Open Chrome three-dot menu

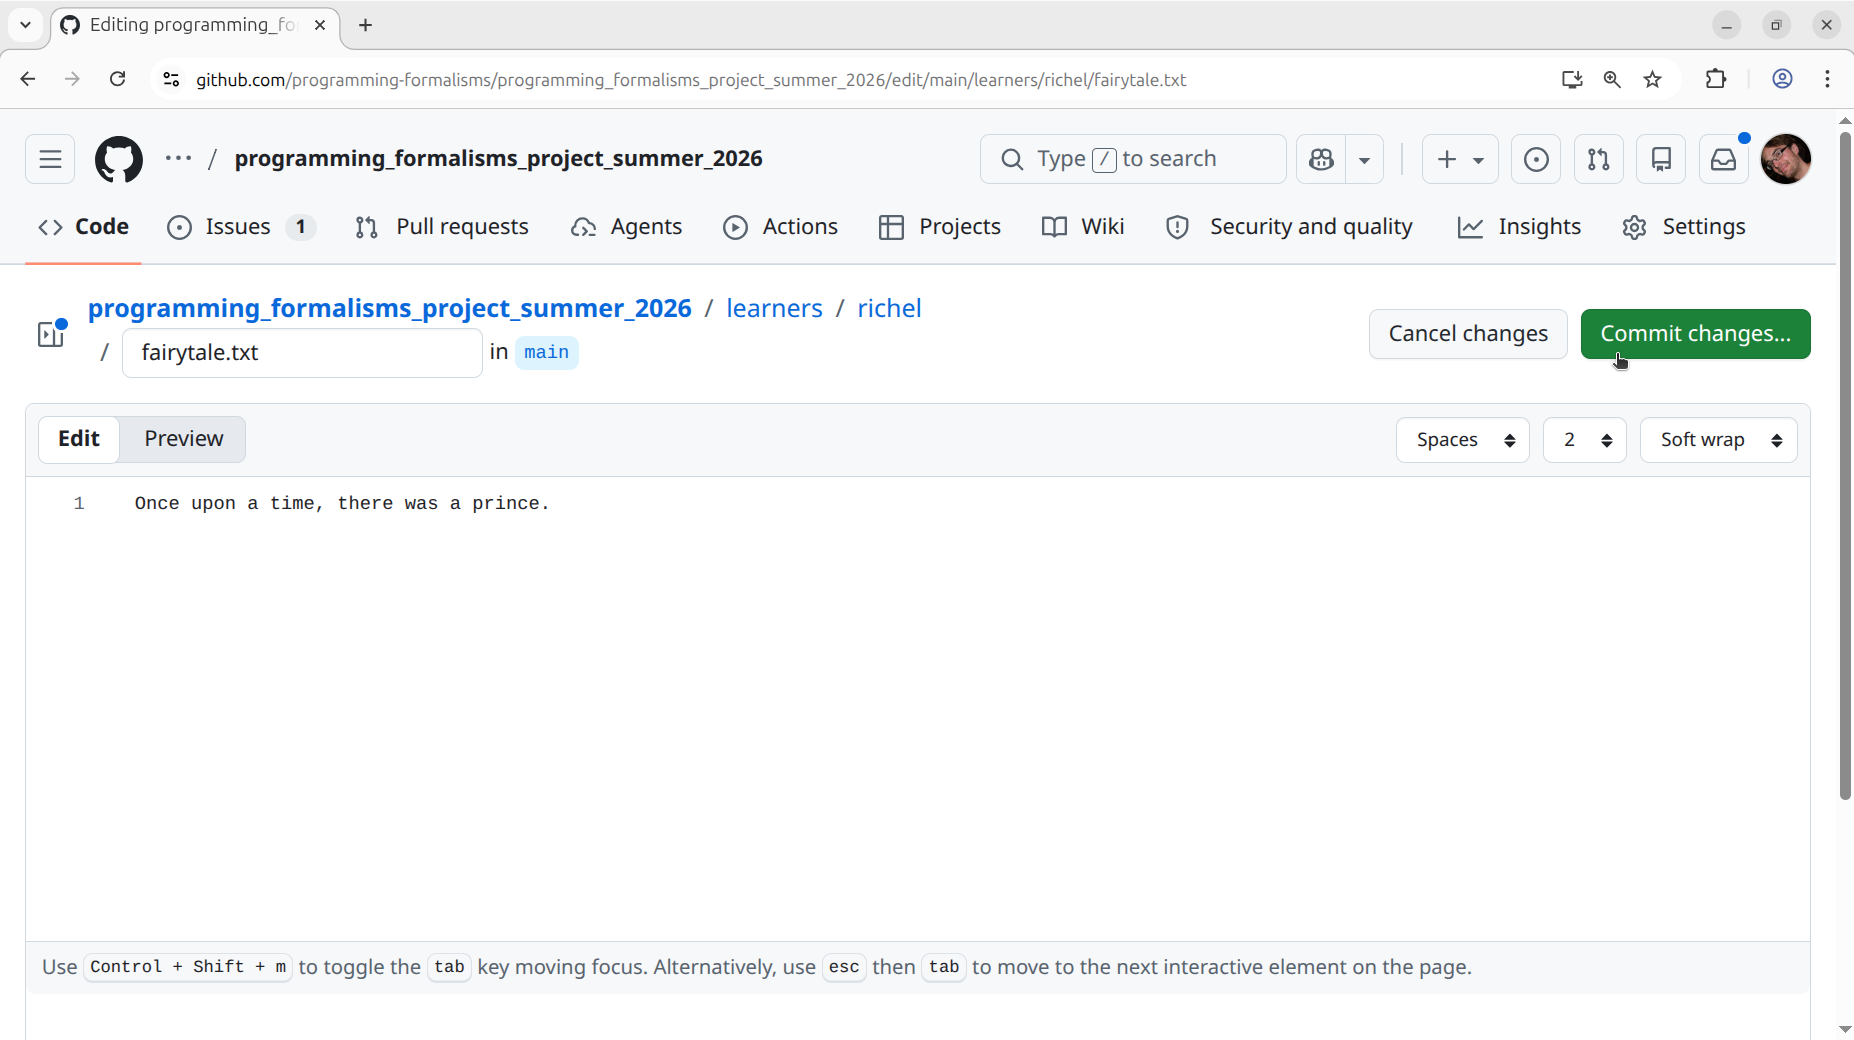coord(1827,79)
